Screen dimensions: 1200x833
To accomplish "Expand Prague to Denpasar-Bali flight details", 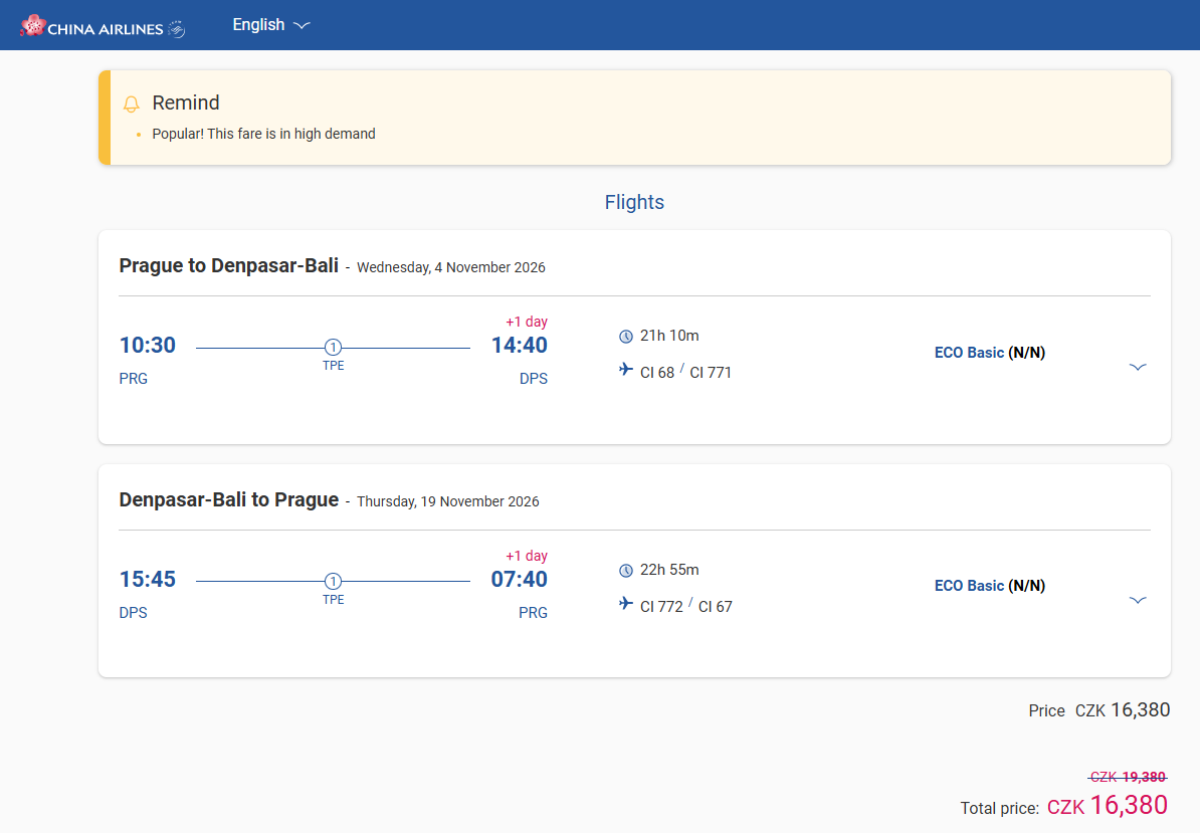I will click(x=1137, y=367).
